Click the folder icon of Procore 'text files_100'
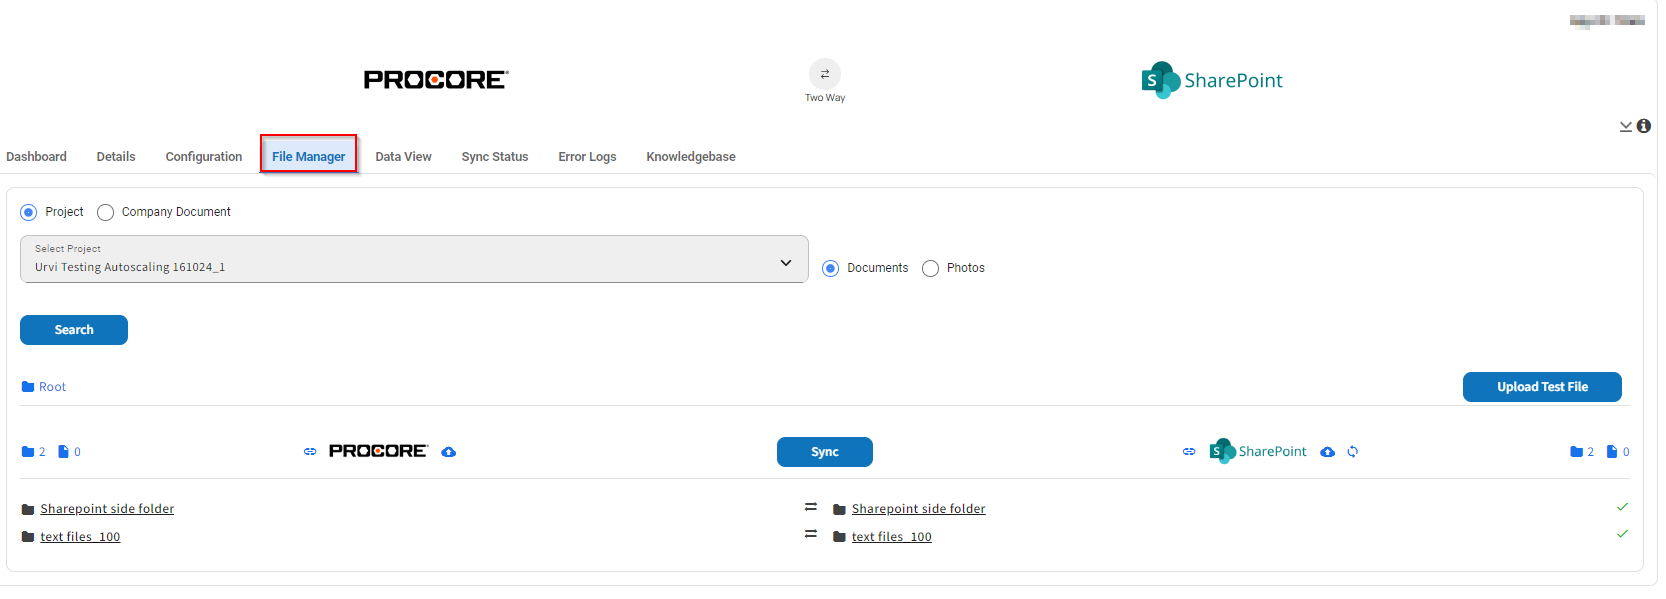Screen dimensions: 1666x599 (x=28, y=538)
